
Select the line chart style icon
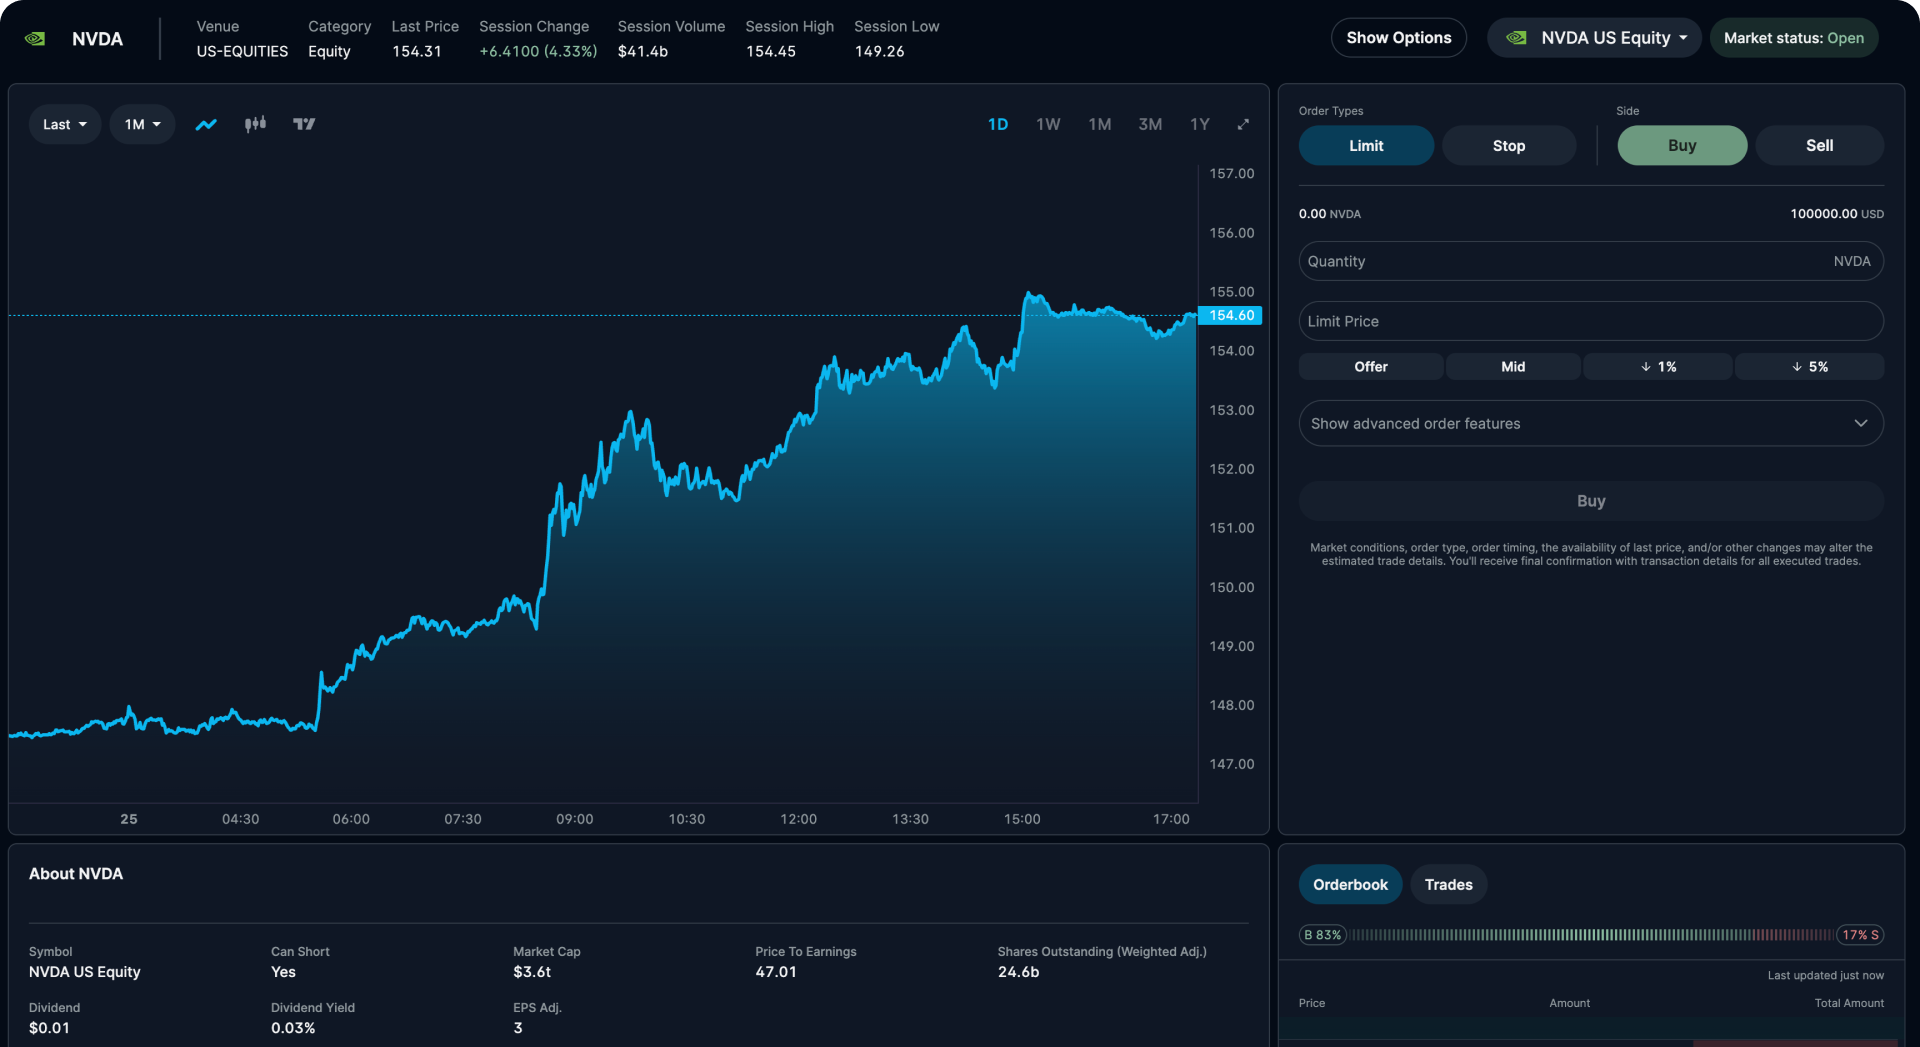206,124
